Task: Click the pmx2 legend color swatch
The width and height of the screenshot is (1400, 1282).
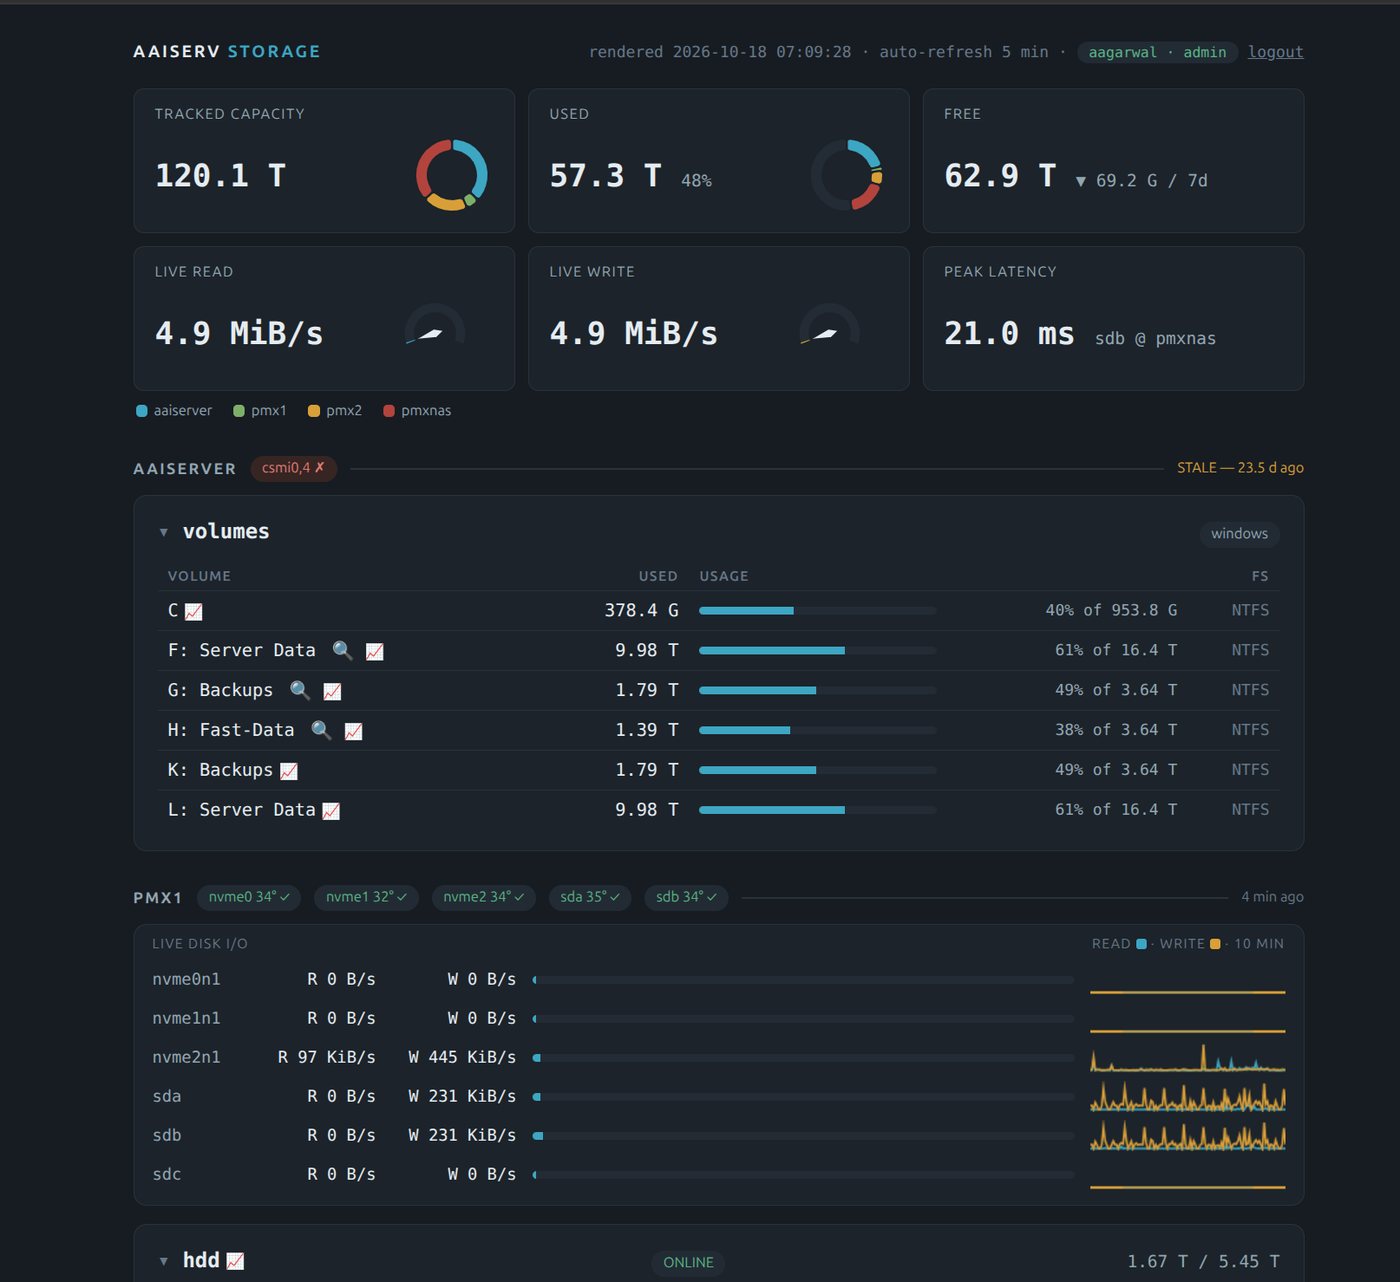Action: click(x=314, y=411)
